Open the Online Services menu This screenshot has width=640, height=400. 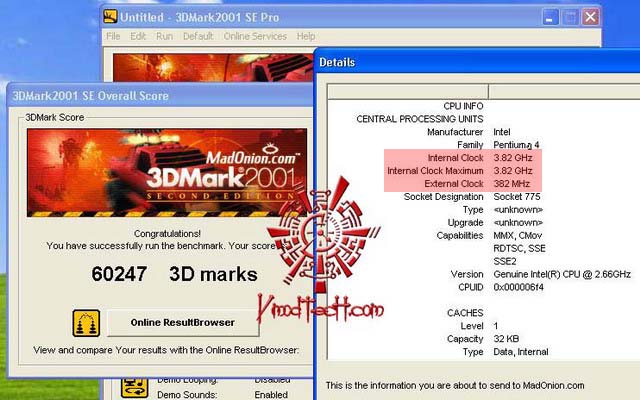[255, 36]
